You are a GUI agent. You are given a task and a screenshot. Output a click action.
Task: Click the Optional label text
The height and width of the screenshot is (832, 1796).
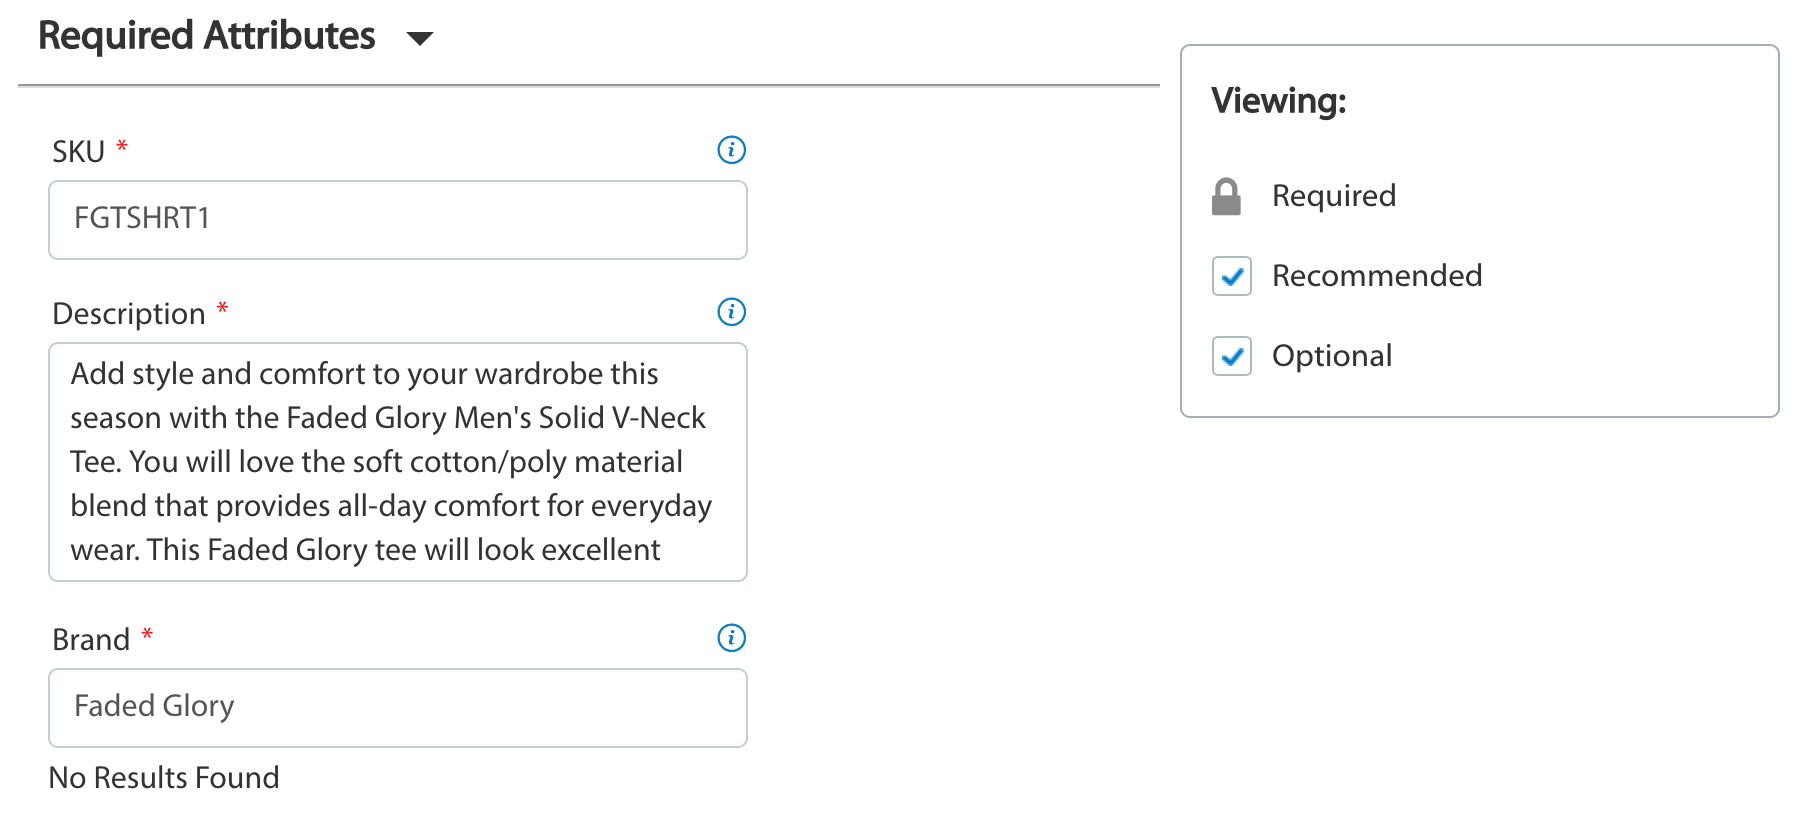coord(1332,356)
